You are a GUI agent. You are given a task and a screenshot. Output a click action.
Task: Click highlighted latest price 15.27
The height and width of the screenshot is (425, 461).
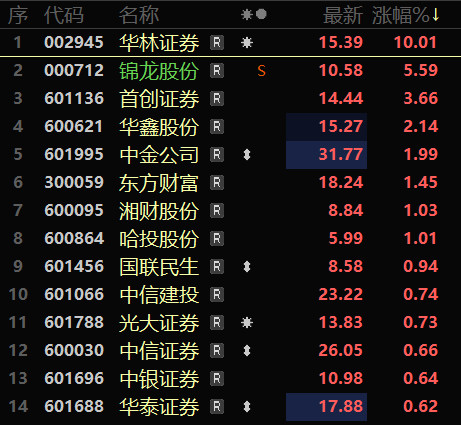[341, 127]
